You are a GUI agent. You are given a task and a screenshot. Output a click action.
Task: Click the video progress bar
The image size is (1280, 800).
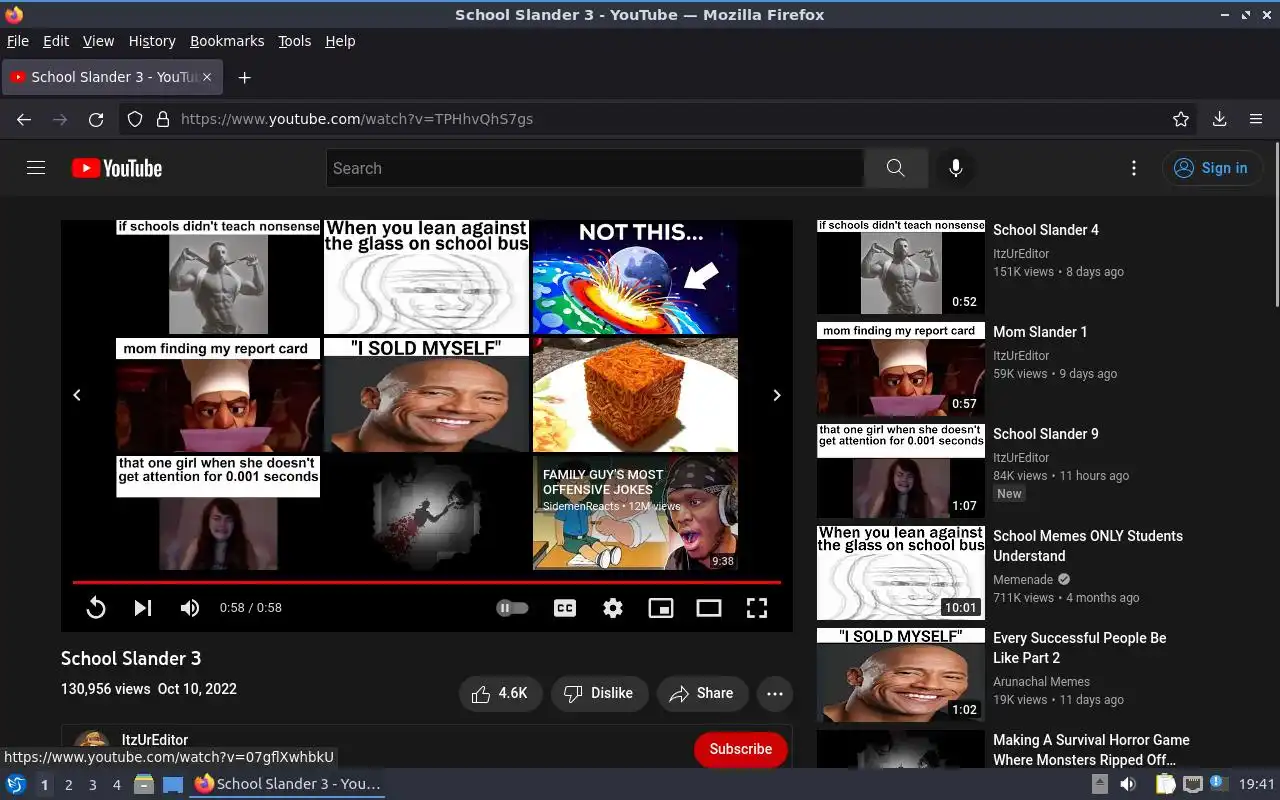pos(427,582)
